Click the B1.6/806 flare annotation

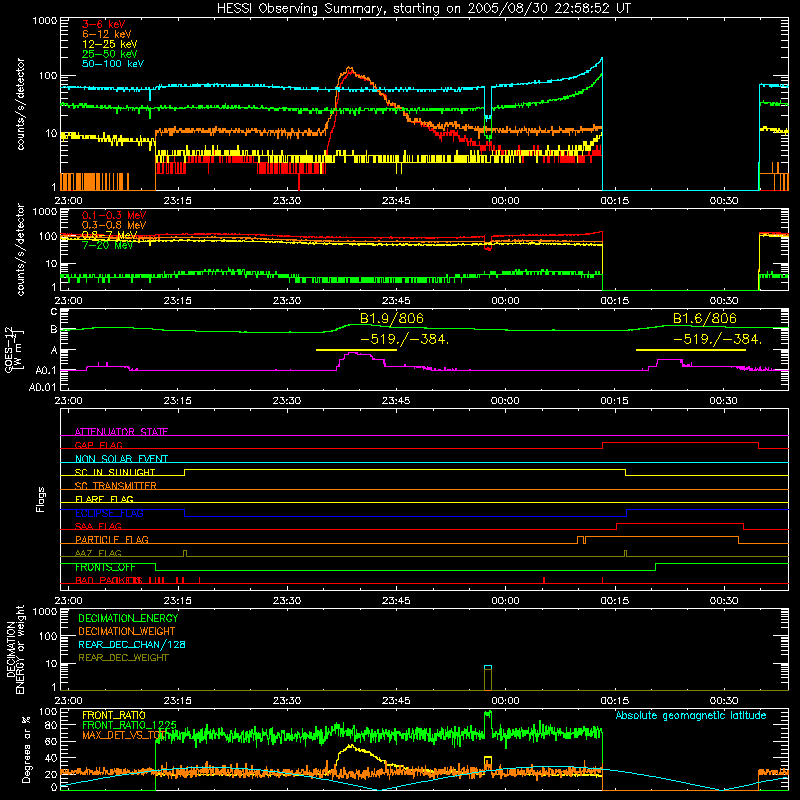tap(705, 318)
